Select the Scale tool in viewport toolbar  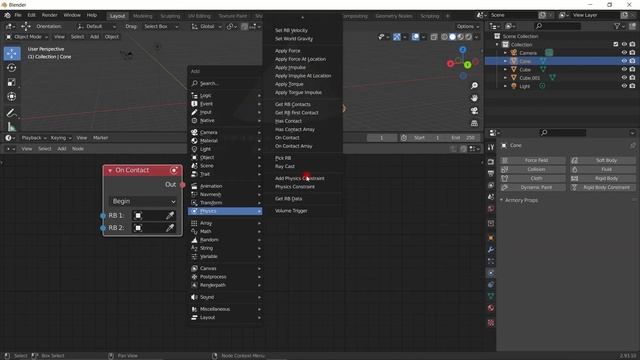[11, 82]
